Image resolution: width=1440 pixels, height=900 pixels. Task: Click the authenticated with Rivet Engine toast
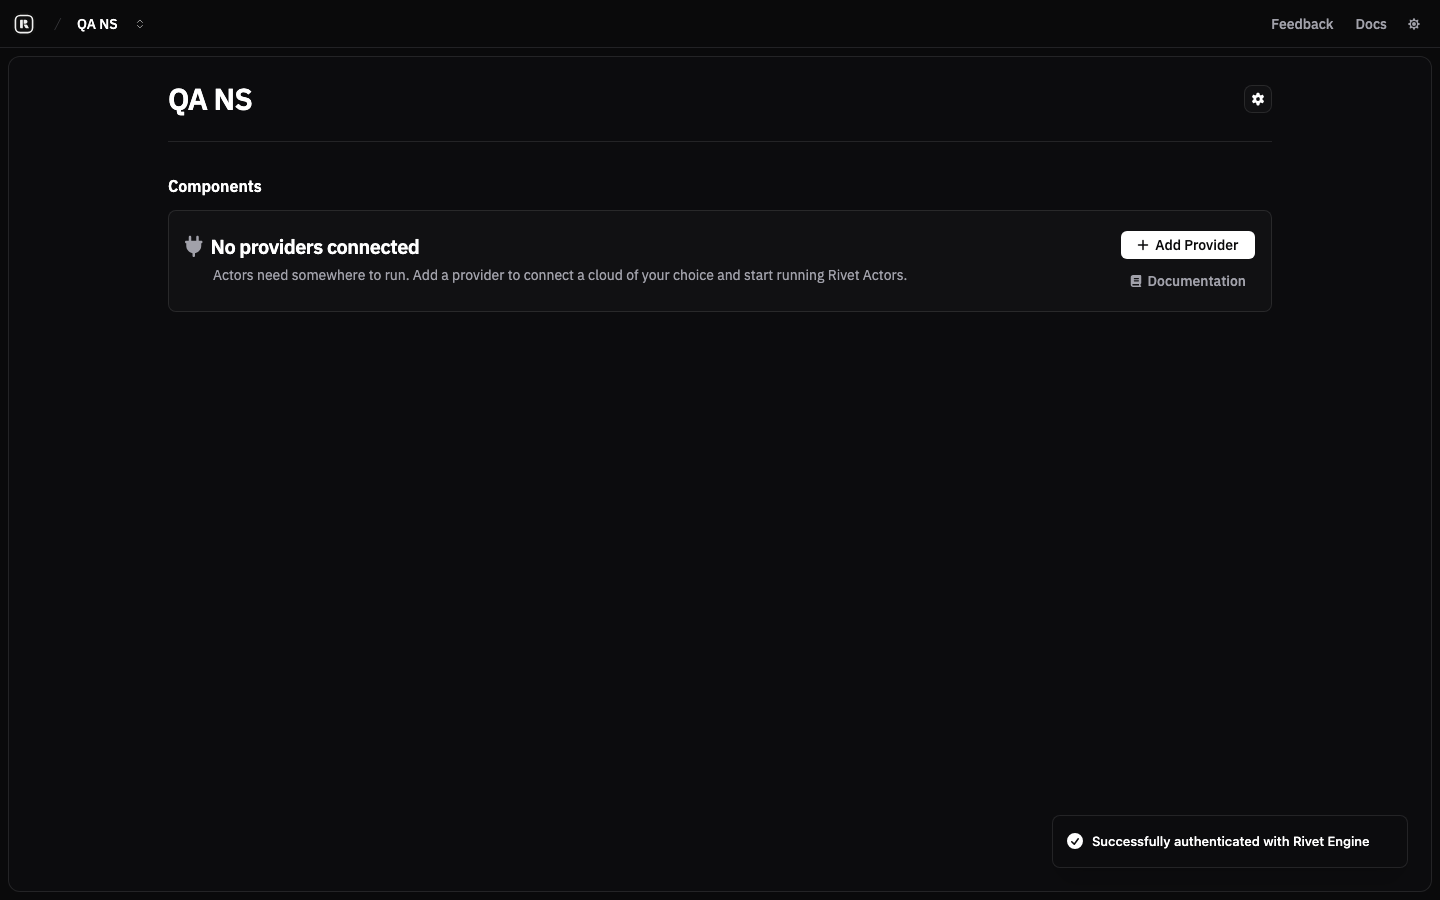click(1230, 841)
